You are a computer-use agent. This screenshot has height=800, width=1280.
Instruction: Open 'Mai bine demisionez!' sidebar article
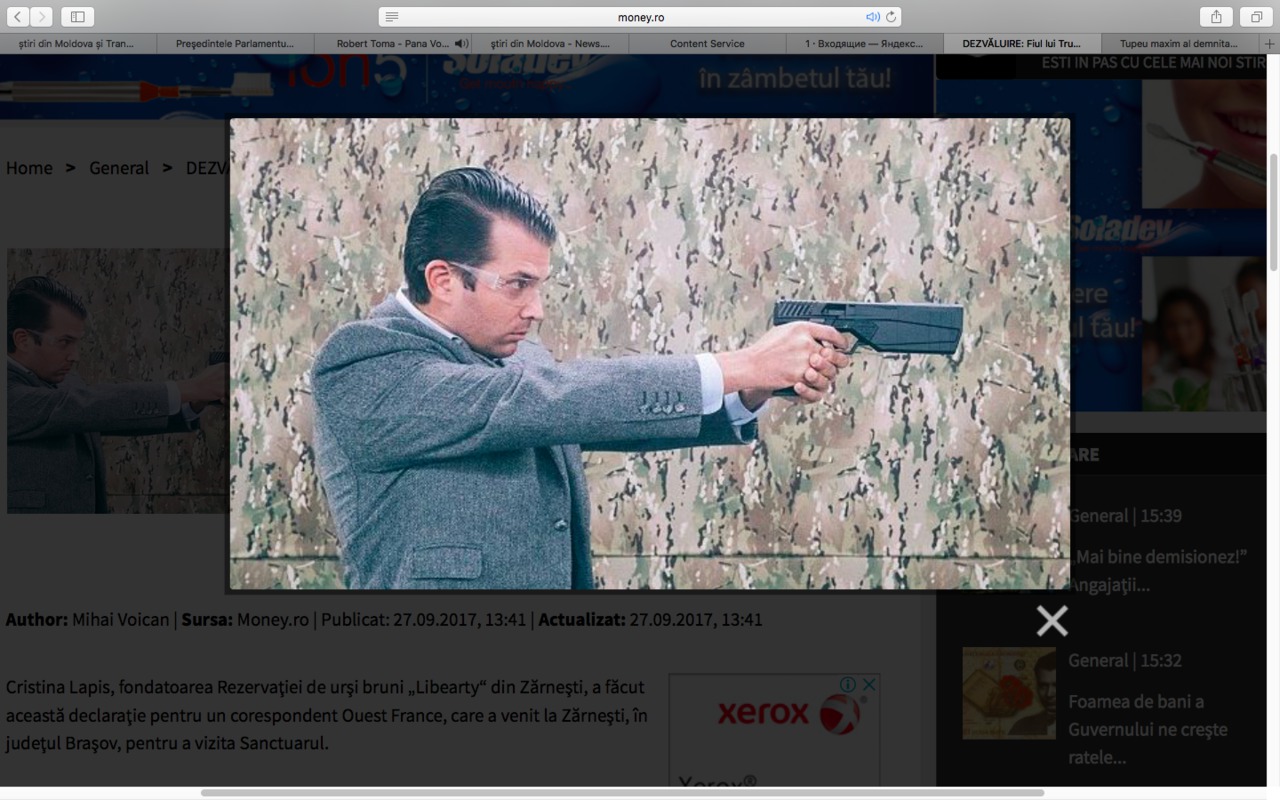coord(1161,570)
